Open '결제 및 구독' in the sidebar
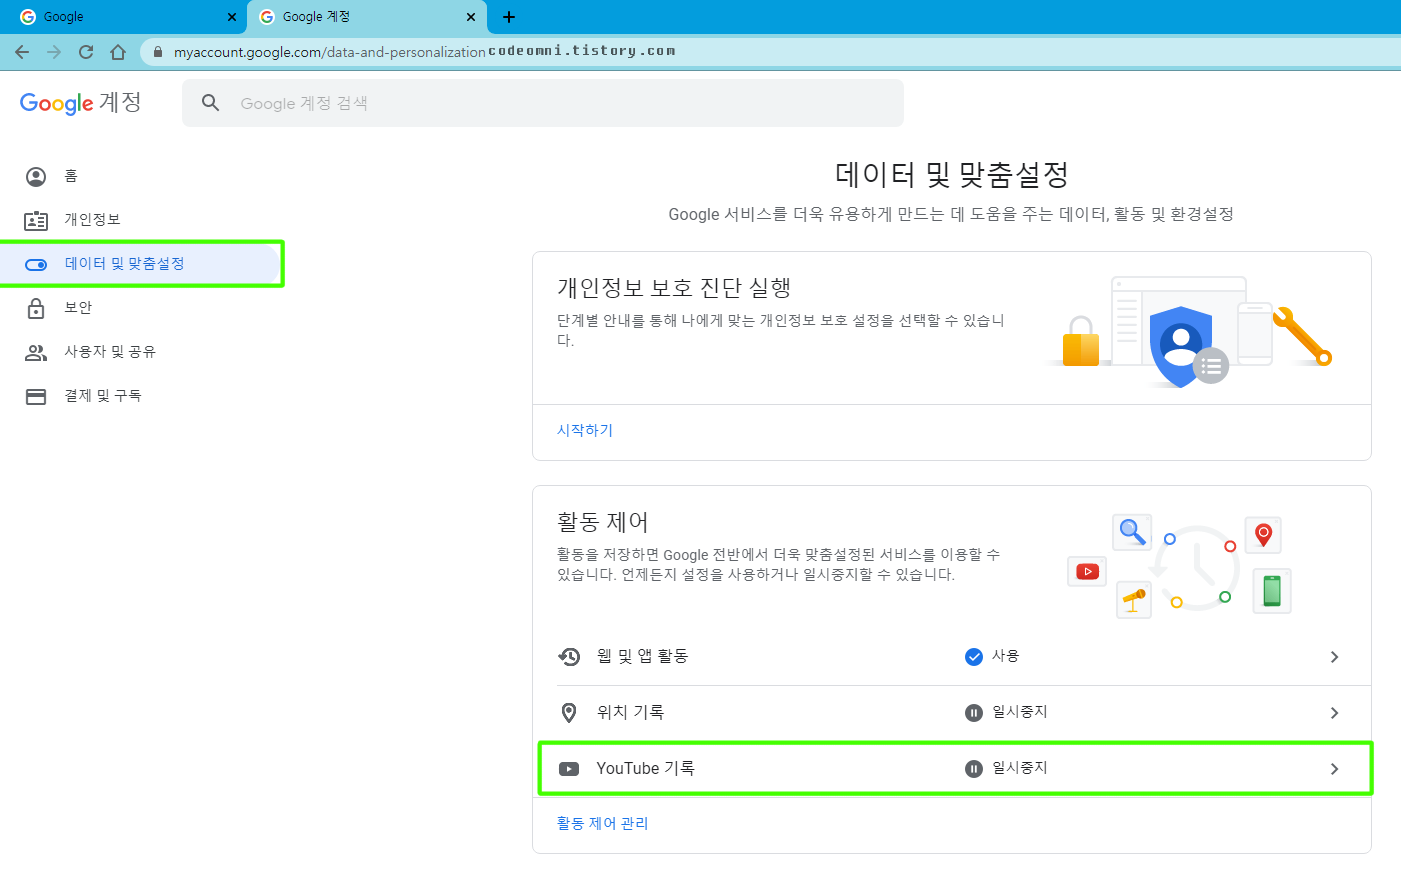This screenshot has width=1401, height=872. click(x=140, y=396)
